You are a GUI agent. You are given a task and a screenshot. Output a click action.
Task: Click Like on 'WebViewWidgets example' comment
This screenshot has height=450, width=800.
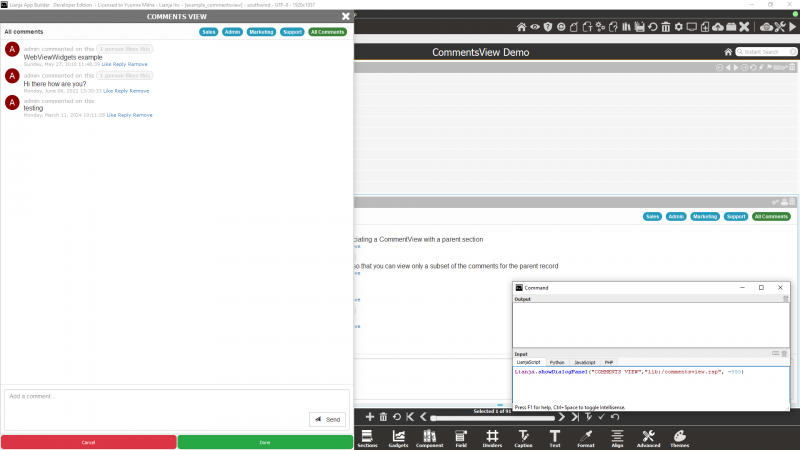tap(106, 64)
